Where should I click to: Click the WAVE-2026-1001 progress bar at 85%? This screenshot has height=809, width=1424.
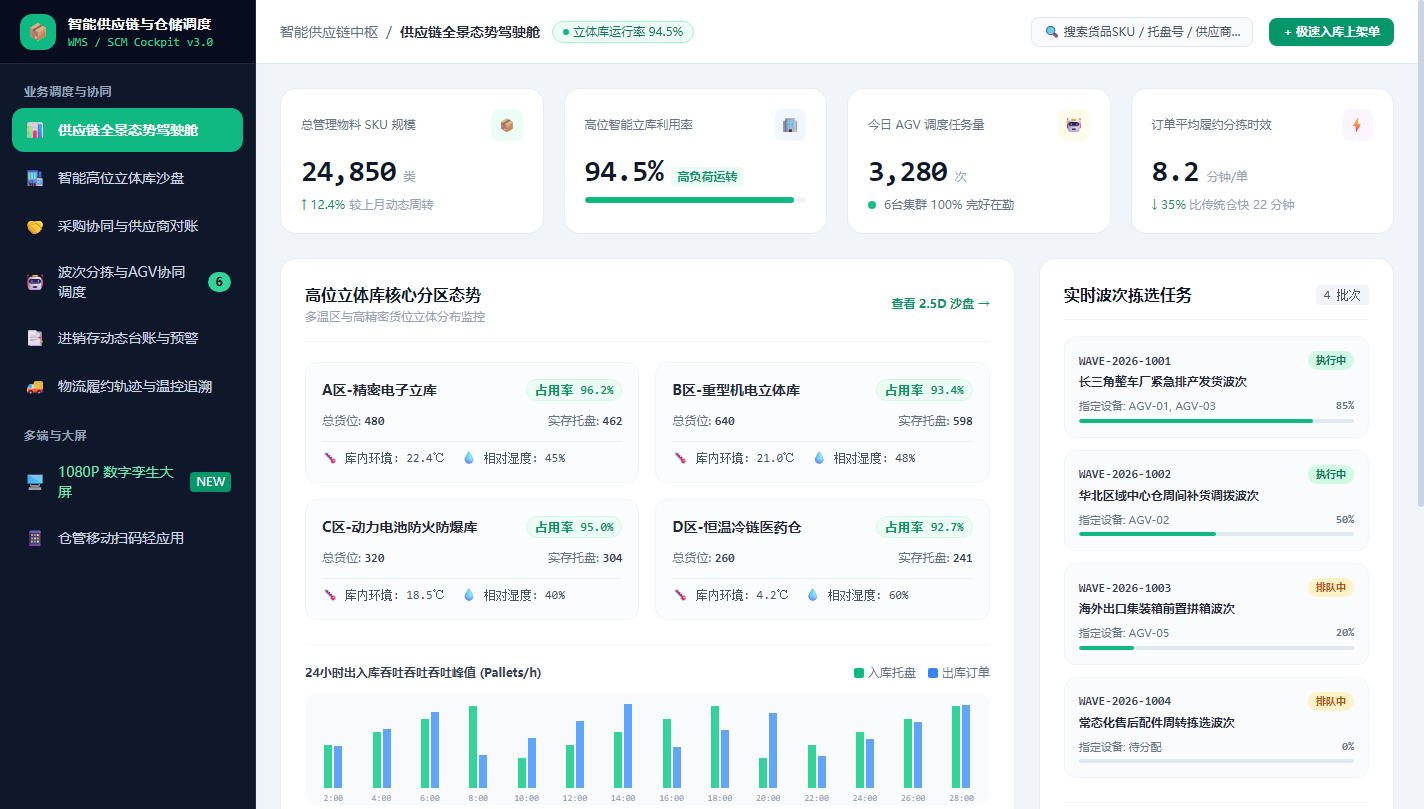tap(1216, 421)
